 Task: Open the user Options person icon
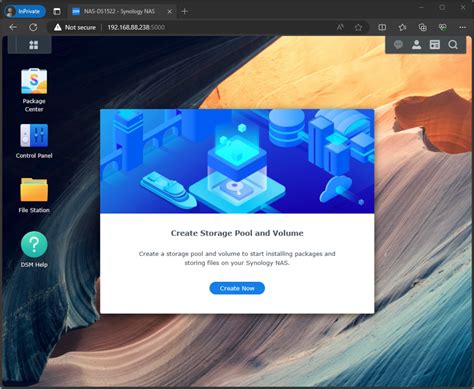point(416,45)
